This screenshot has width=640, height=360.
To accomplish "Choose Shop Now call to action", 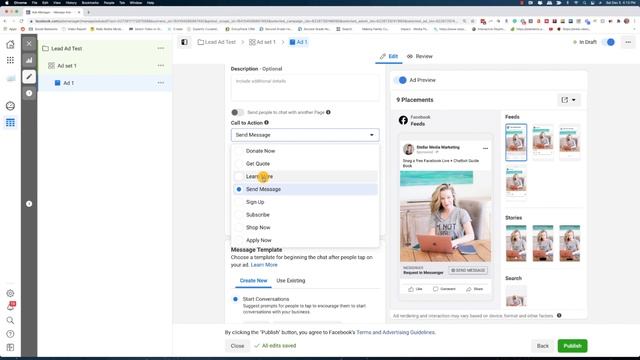I will point(305,227).
